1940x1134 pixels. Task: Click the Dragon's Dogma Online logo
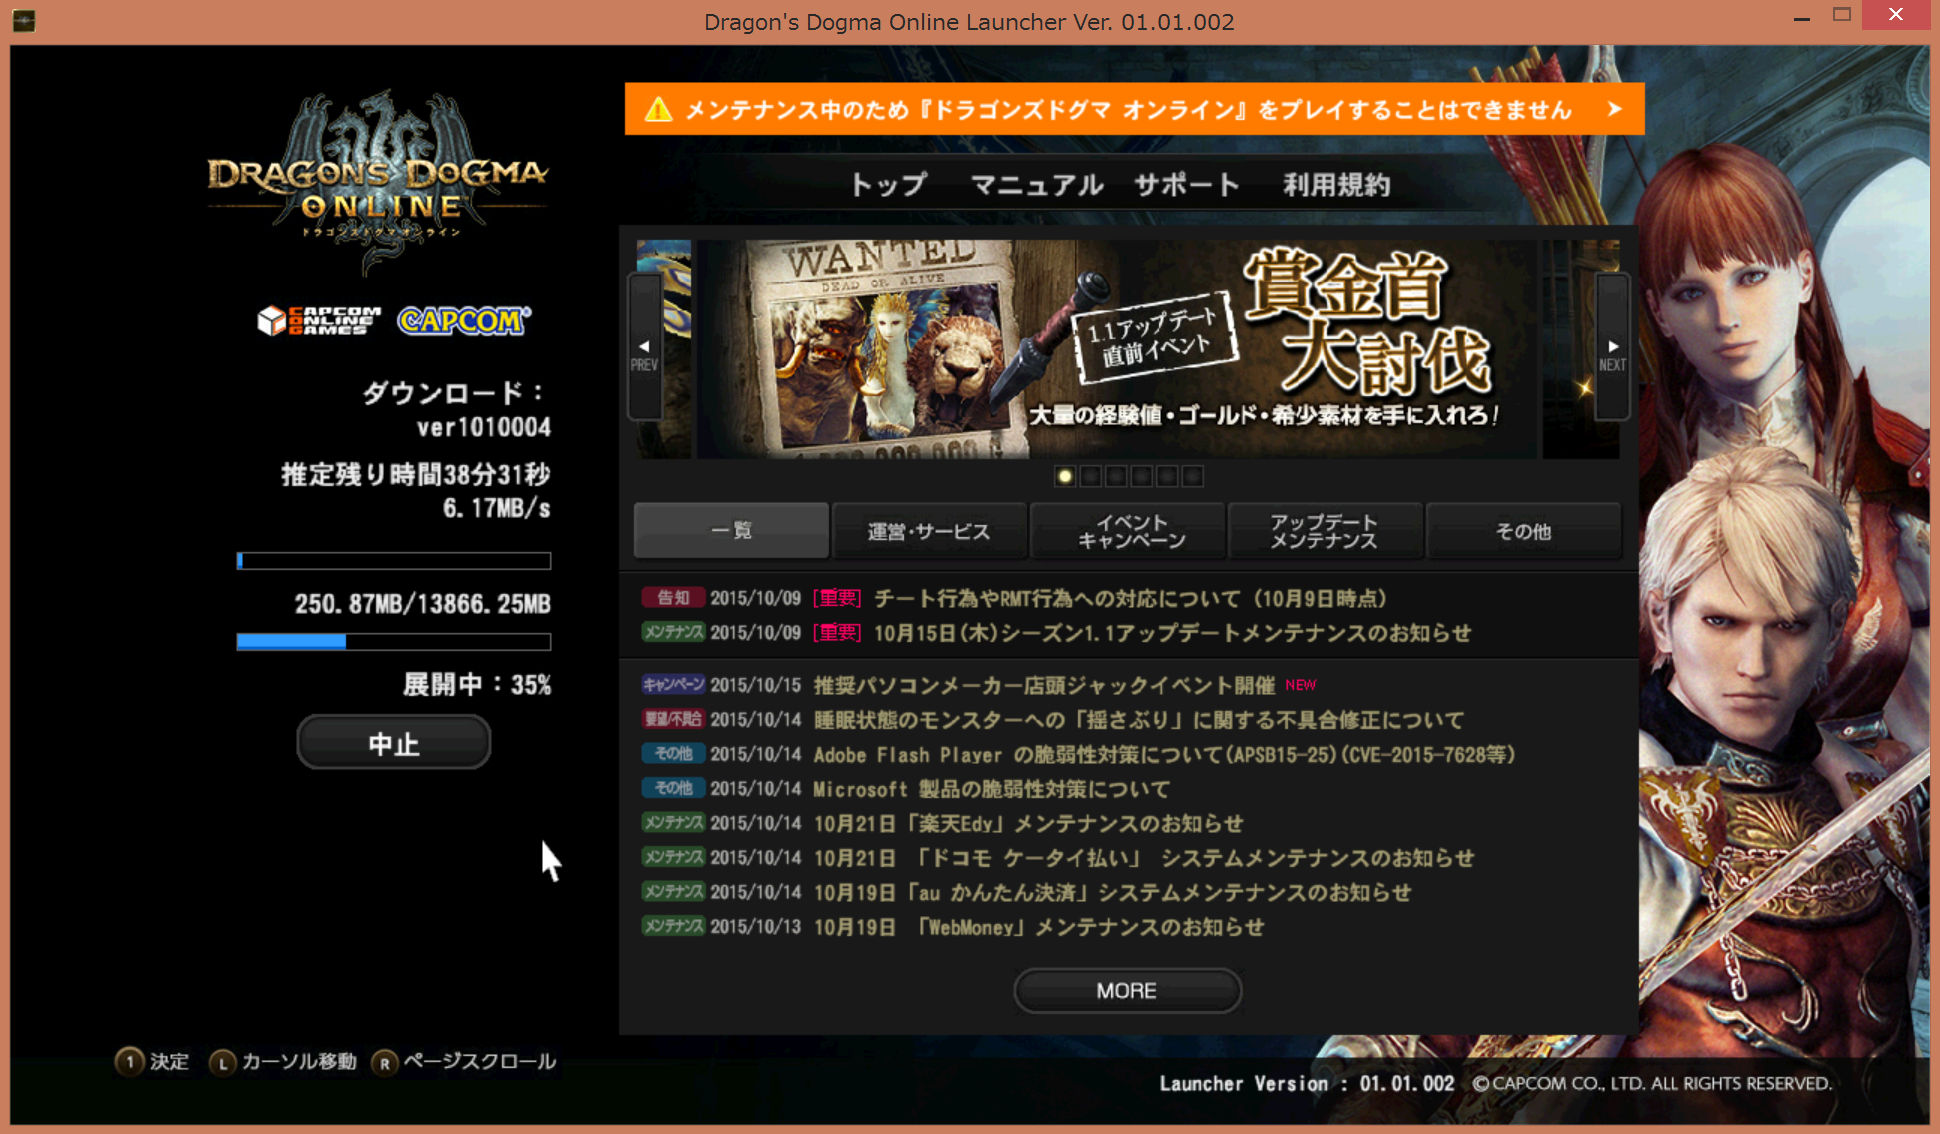(378, 180)
